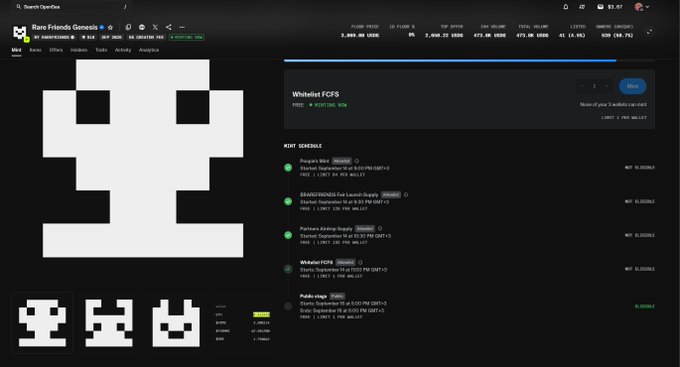Image resolution: width=680 pixels, height=367 pixels.
Task: Click the blue verified badge
Action: [x=102, y=27]
